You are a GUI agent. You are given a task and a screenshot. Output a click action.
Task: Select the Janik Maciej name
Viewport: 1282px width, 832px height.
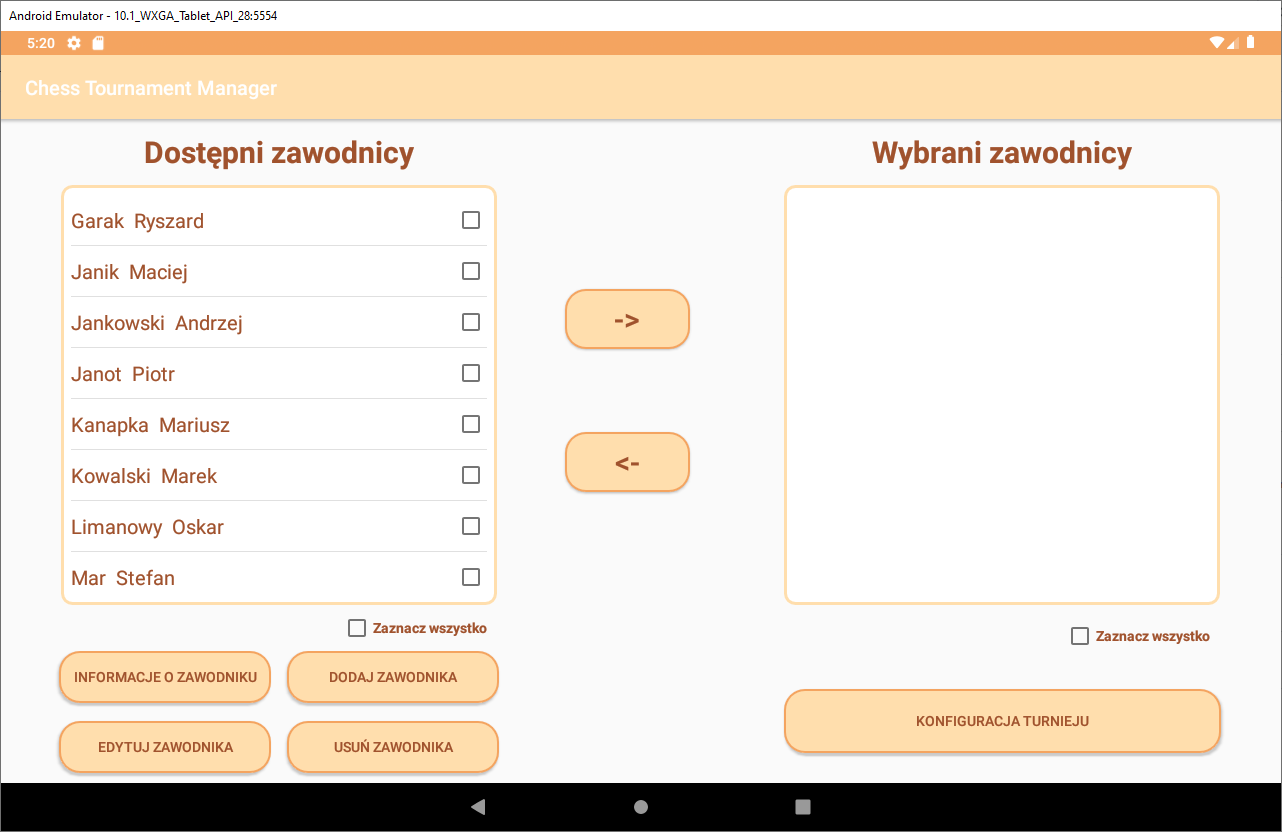[129, 272]
